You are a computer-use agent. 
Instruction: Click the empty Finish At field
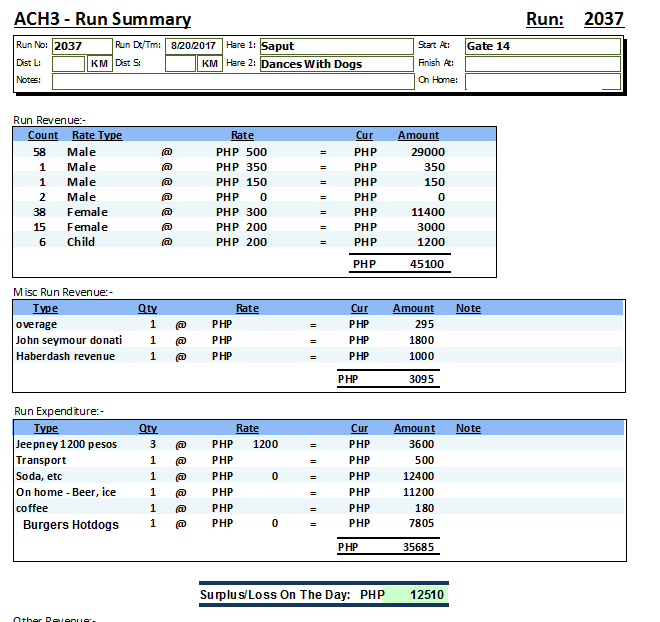click(542, 64)
